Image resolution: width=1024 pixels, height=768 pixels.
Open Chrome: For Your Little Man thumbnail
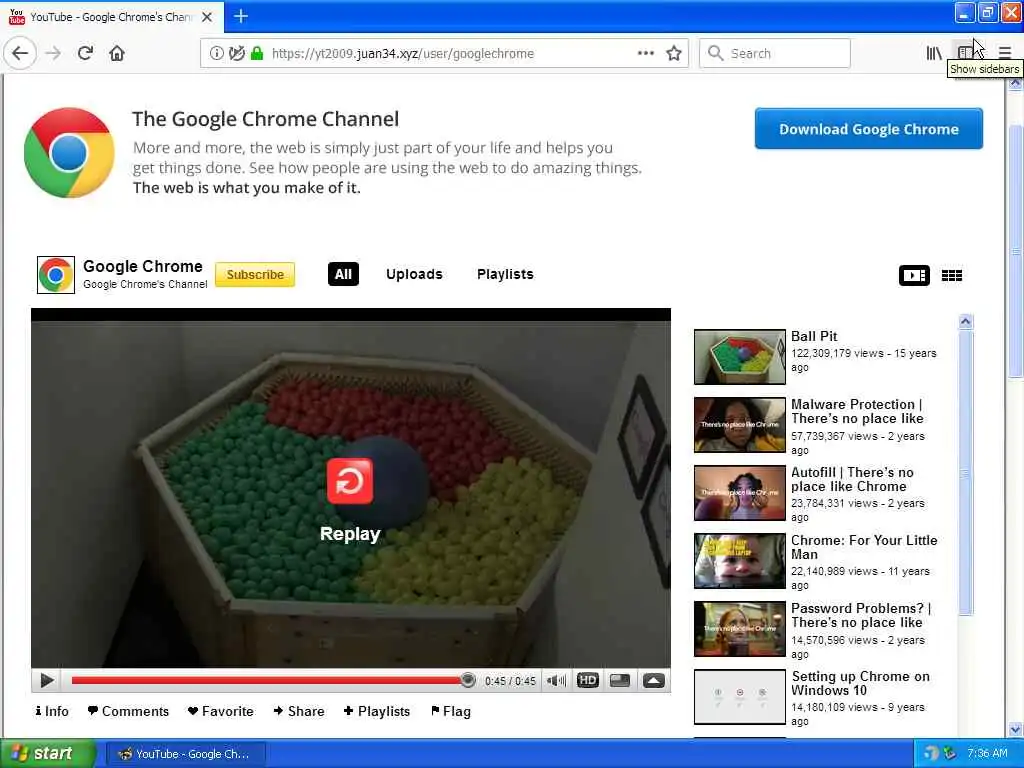point(739,560)
